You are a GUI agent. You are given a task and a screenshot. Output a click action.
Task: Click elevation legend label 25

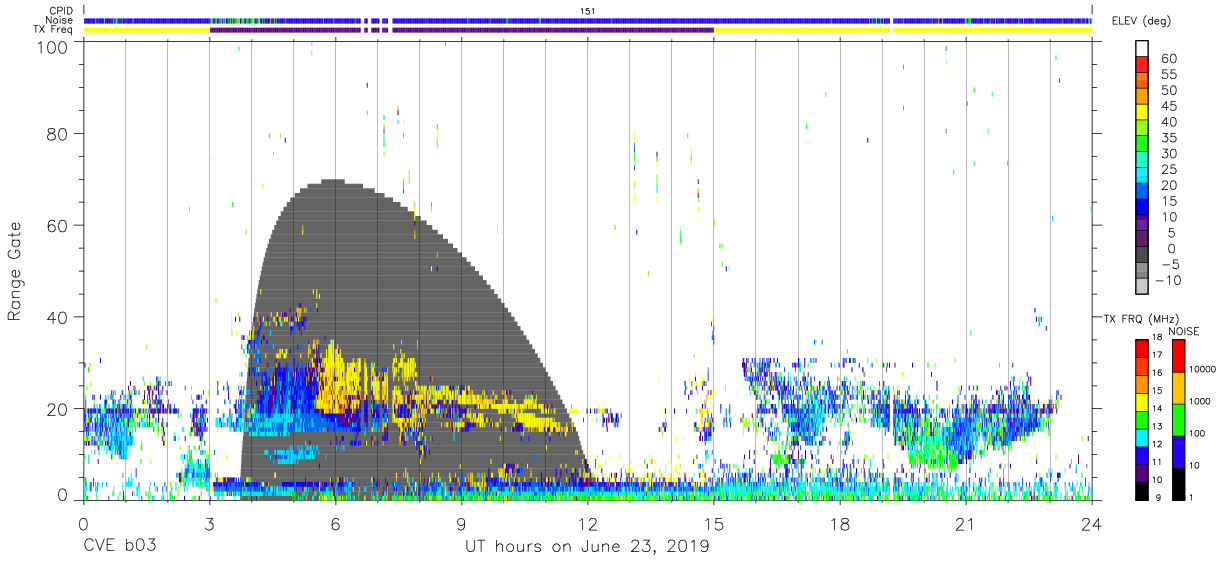coord(1168,170)
